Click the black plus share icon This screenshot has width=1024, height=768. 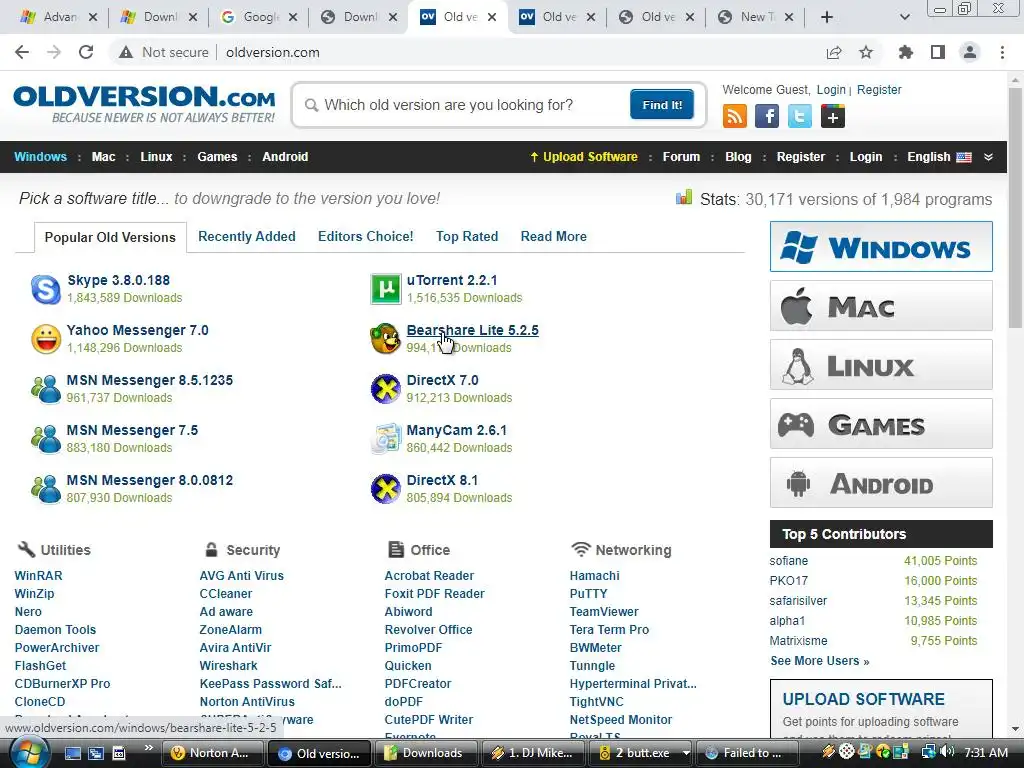point(833,116)
